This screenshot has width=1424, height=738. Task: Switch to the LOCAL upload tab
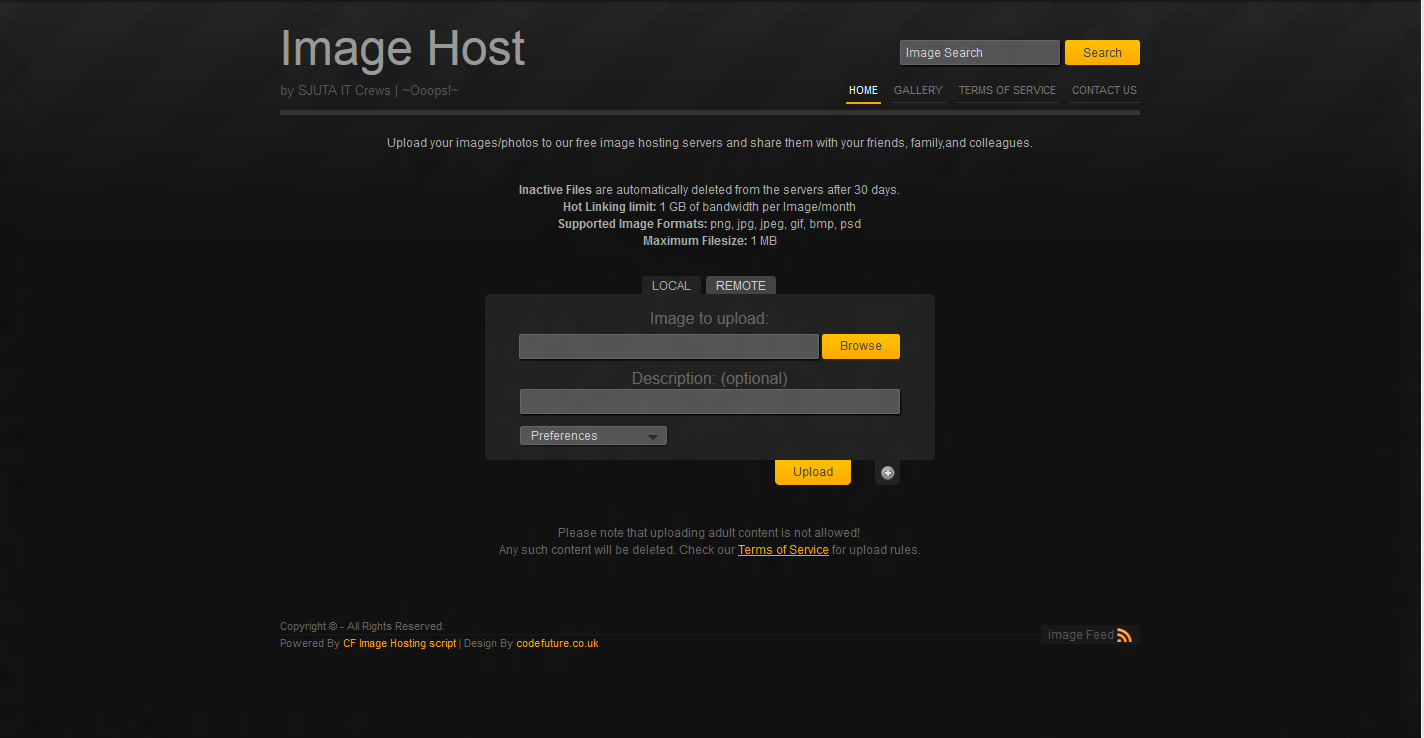670,285
